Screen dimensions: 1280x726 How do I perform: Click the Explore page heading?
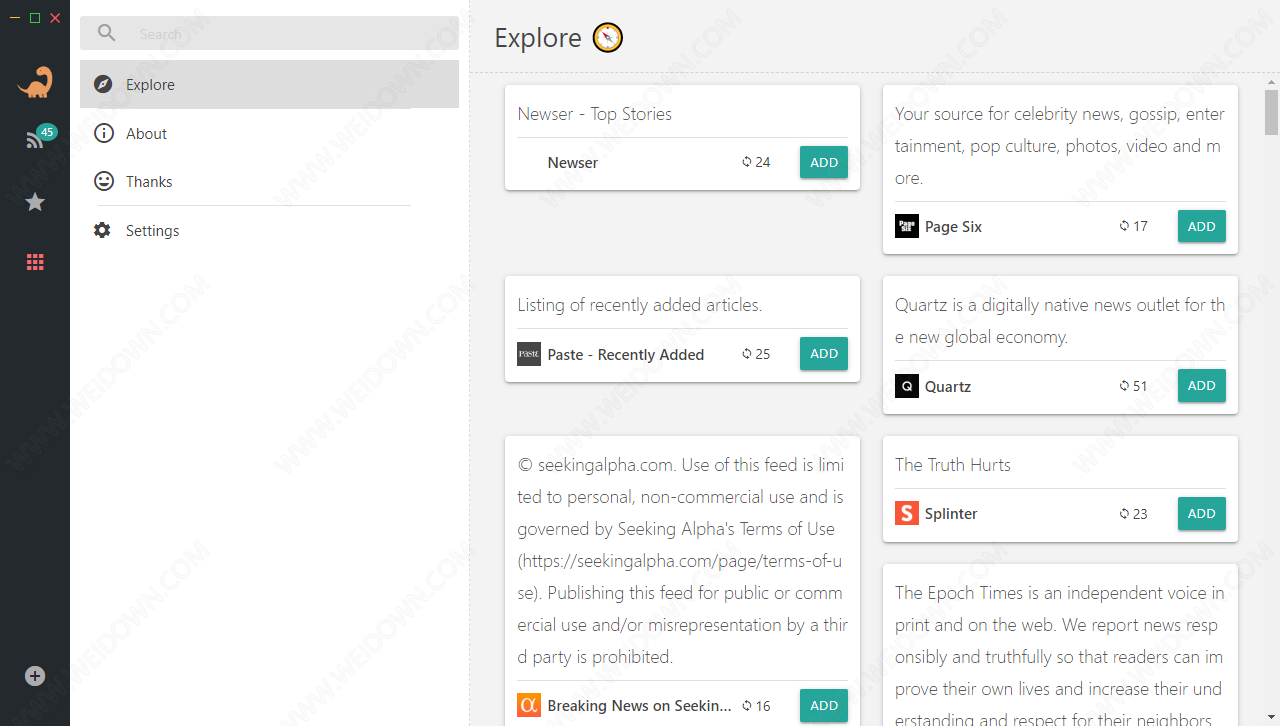[x=538, y=38]
